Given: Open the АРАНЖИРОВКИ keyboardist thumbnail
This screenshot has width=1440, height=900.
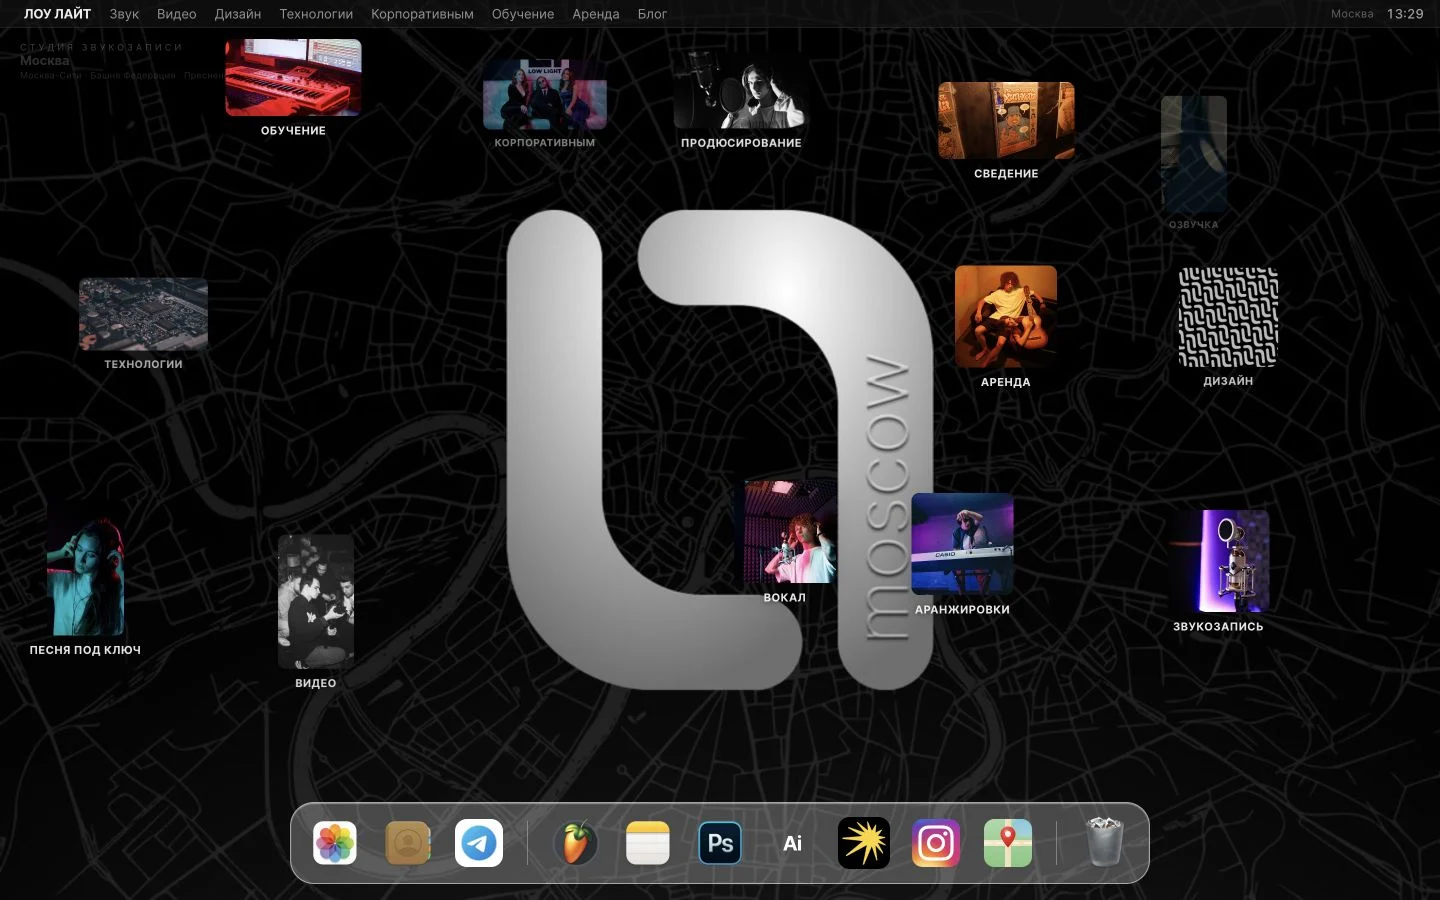Looking at the screenshot, I should (x=962, y=545).
